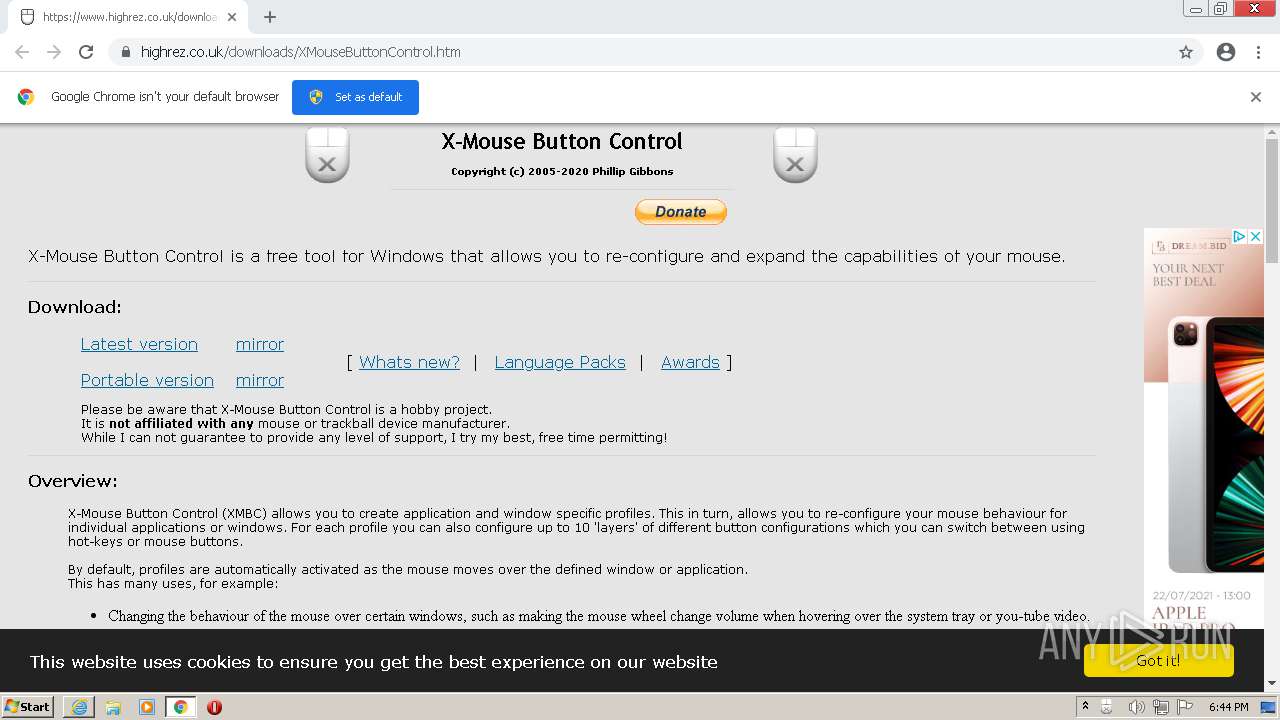1280x720 pixels.
Task: Open a new browser tab
Action: [269, 17]
